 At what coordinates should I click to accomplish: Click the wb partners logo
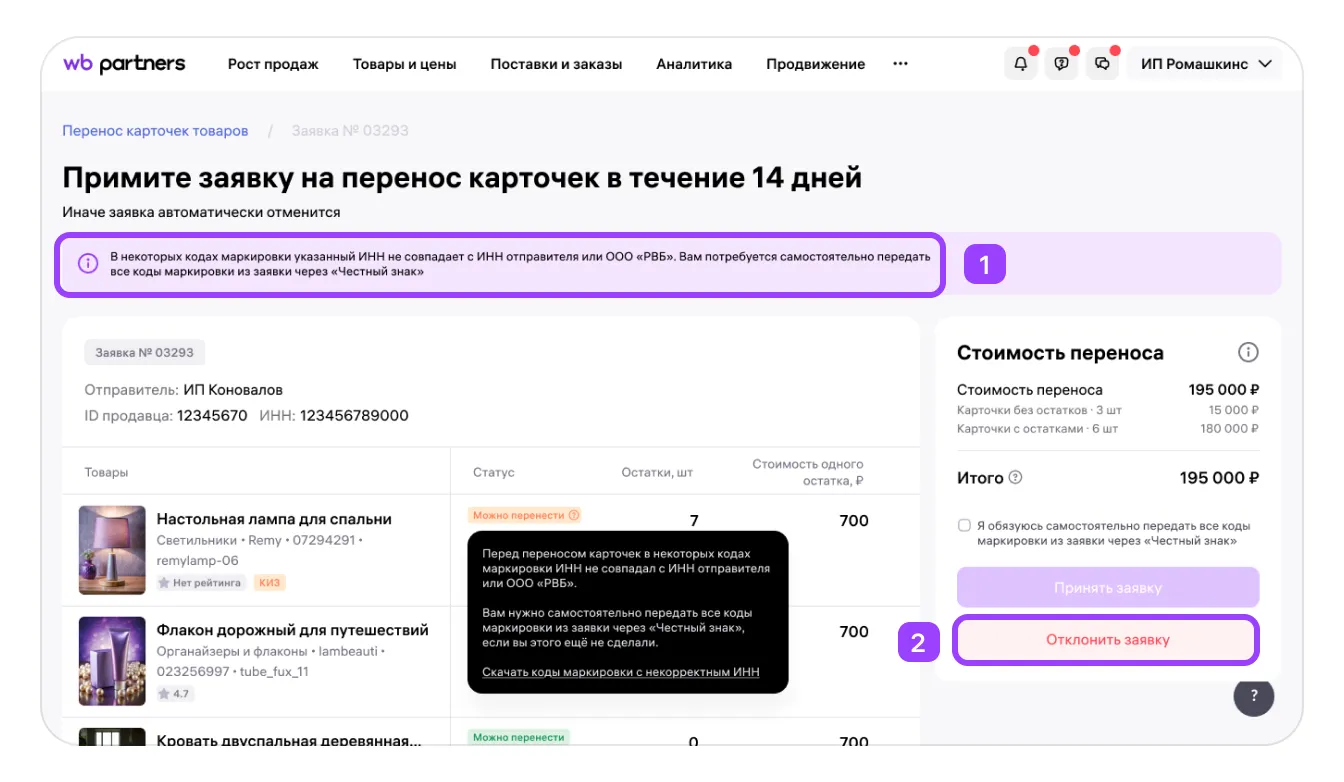point(124,63)
